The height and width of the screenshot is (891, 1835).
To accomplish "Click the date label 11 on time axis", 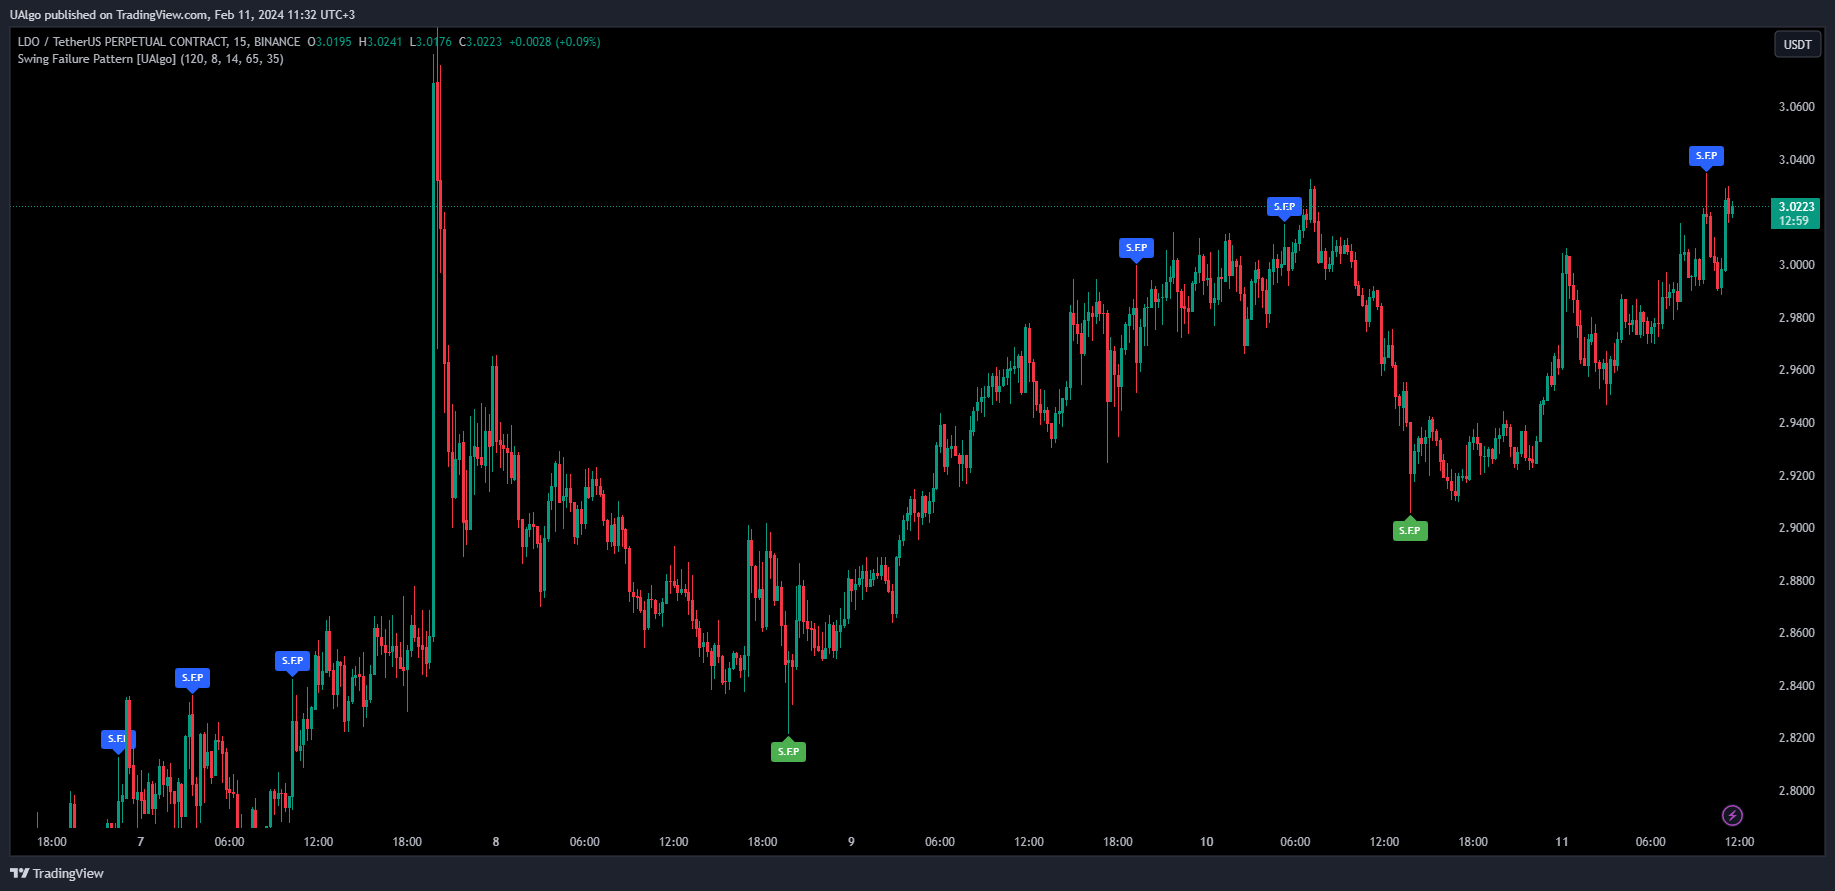I will click(x=1562, y=842).
